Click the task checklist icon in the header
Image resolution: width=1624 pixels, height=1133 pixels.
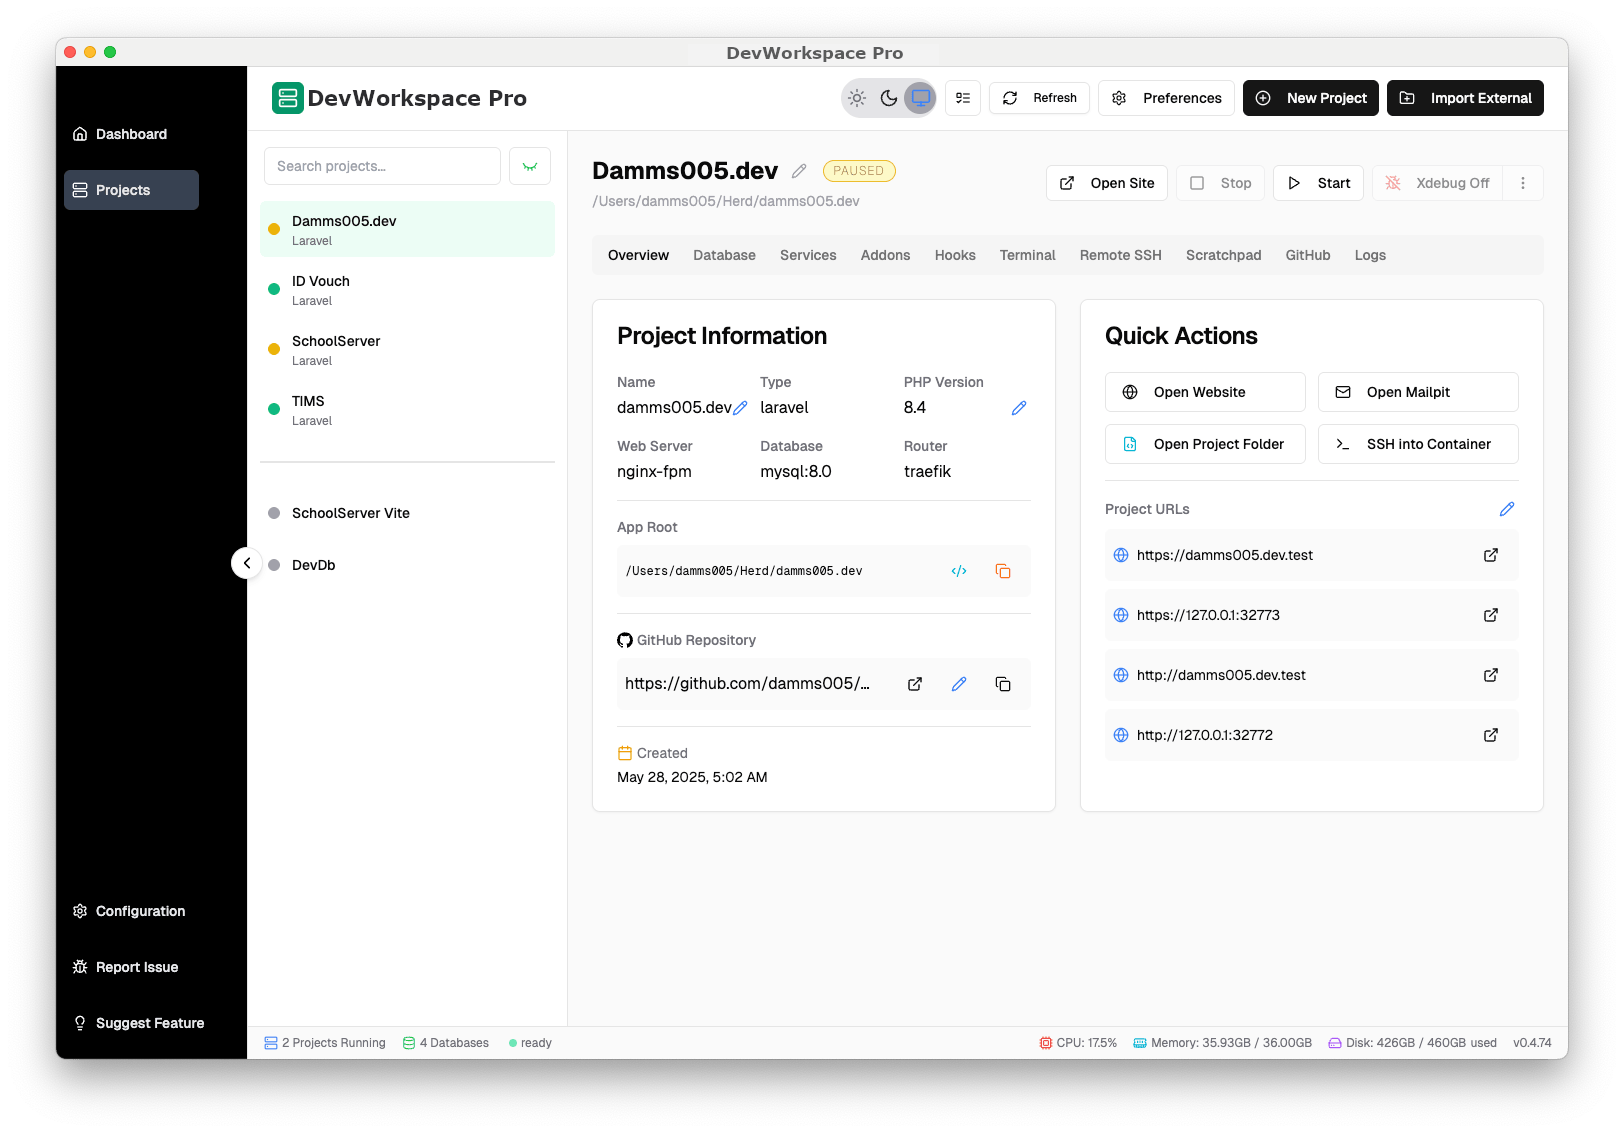click(962, 97)
